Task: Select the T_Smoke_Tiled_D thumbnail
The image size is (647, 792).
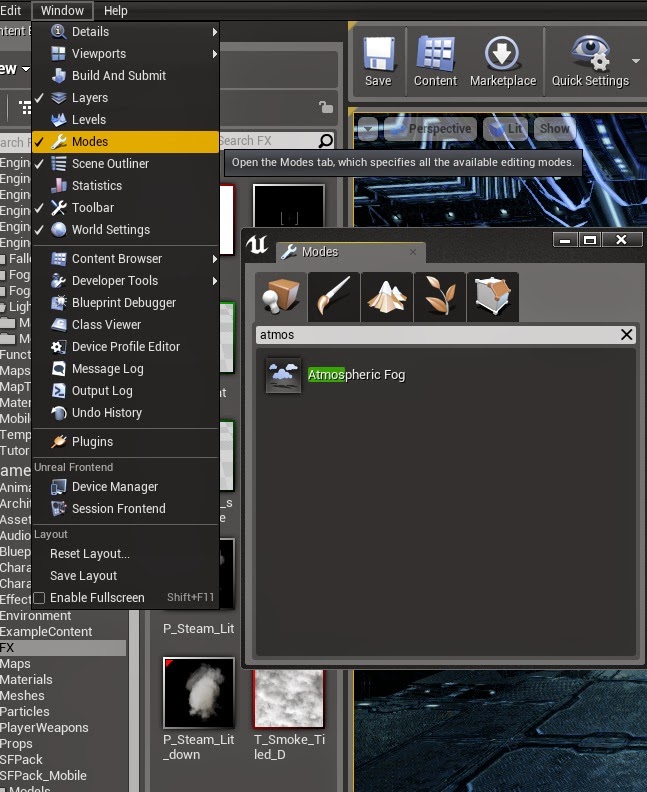Action: tap(289, 699)
